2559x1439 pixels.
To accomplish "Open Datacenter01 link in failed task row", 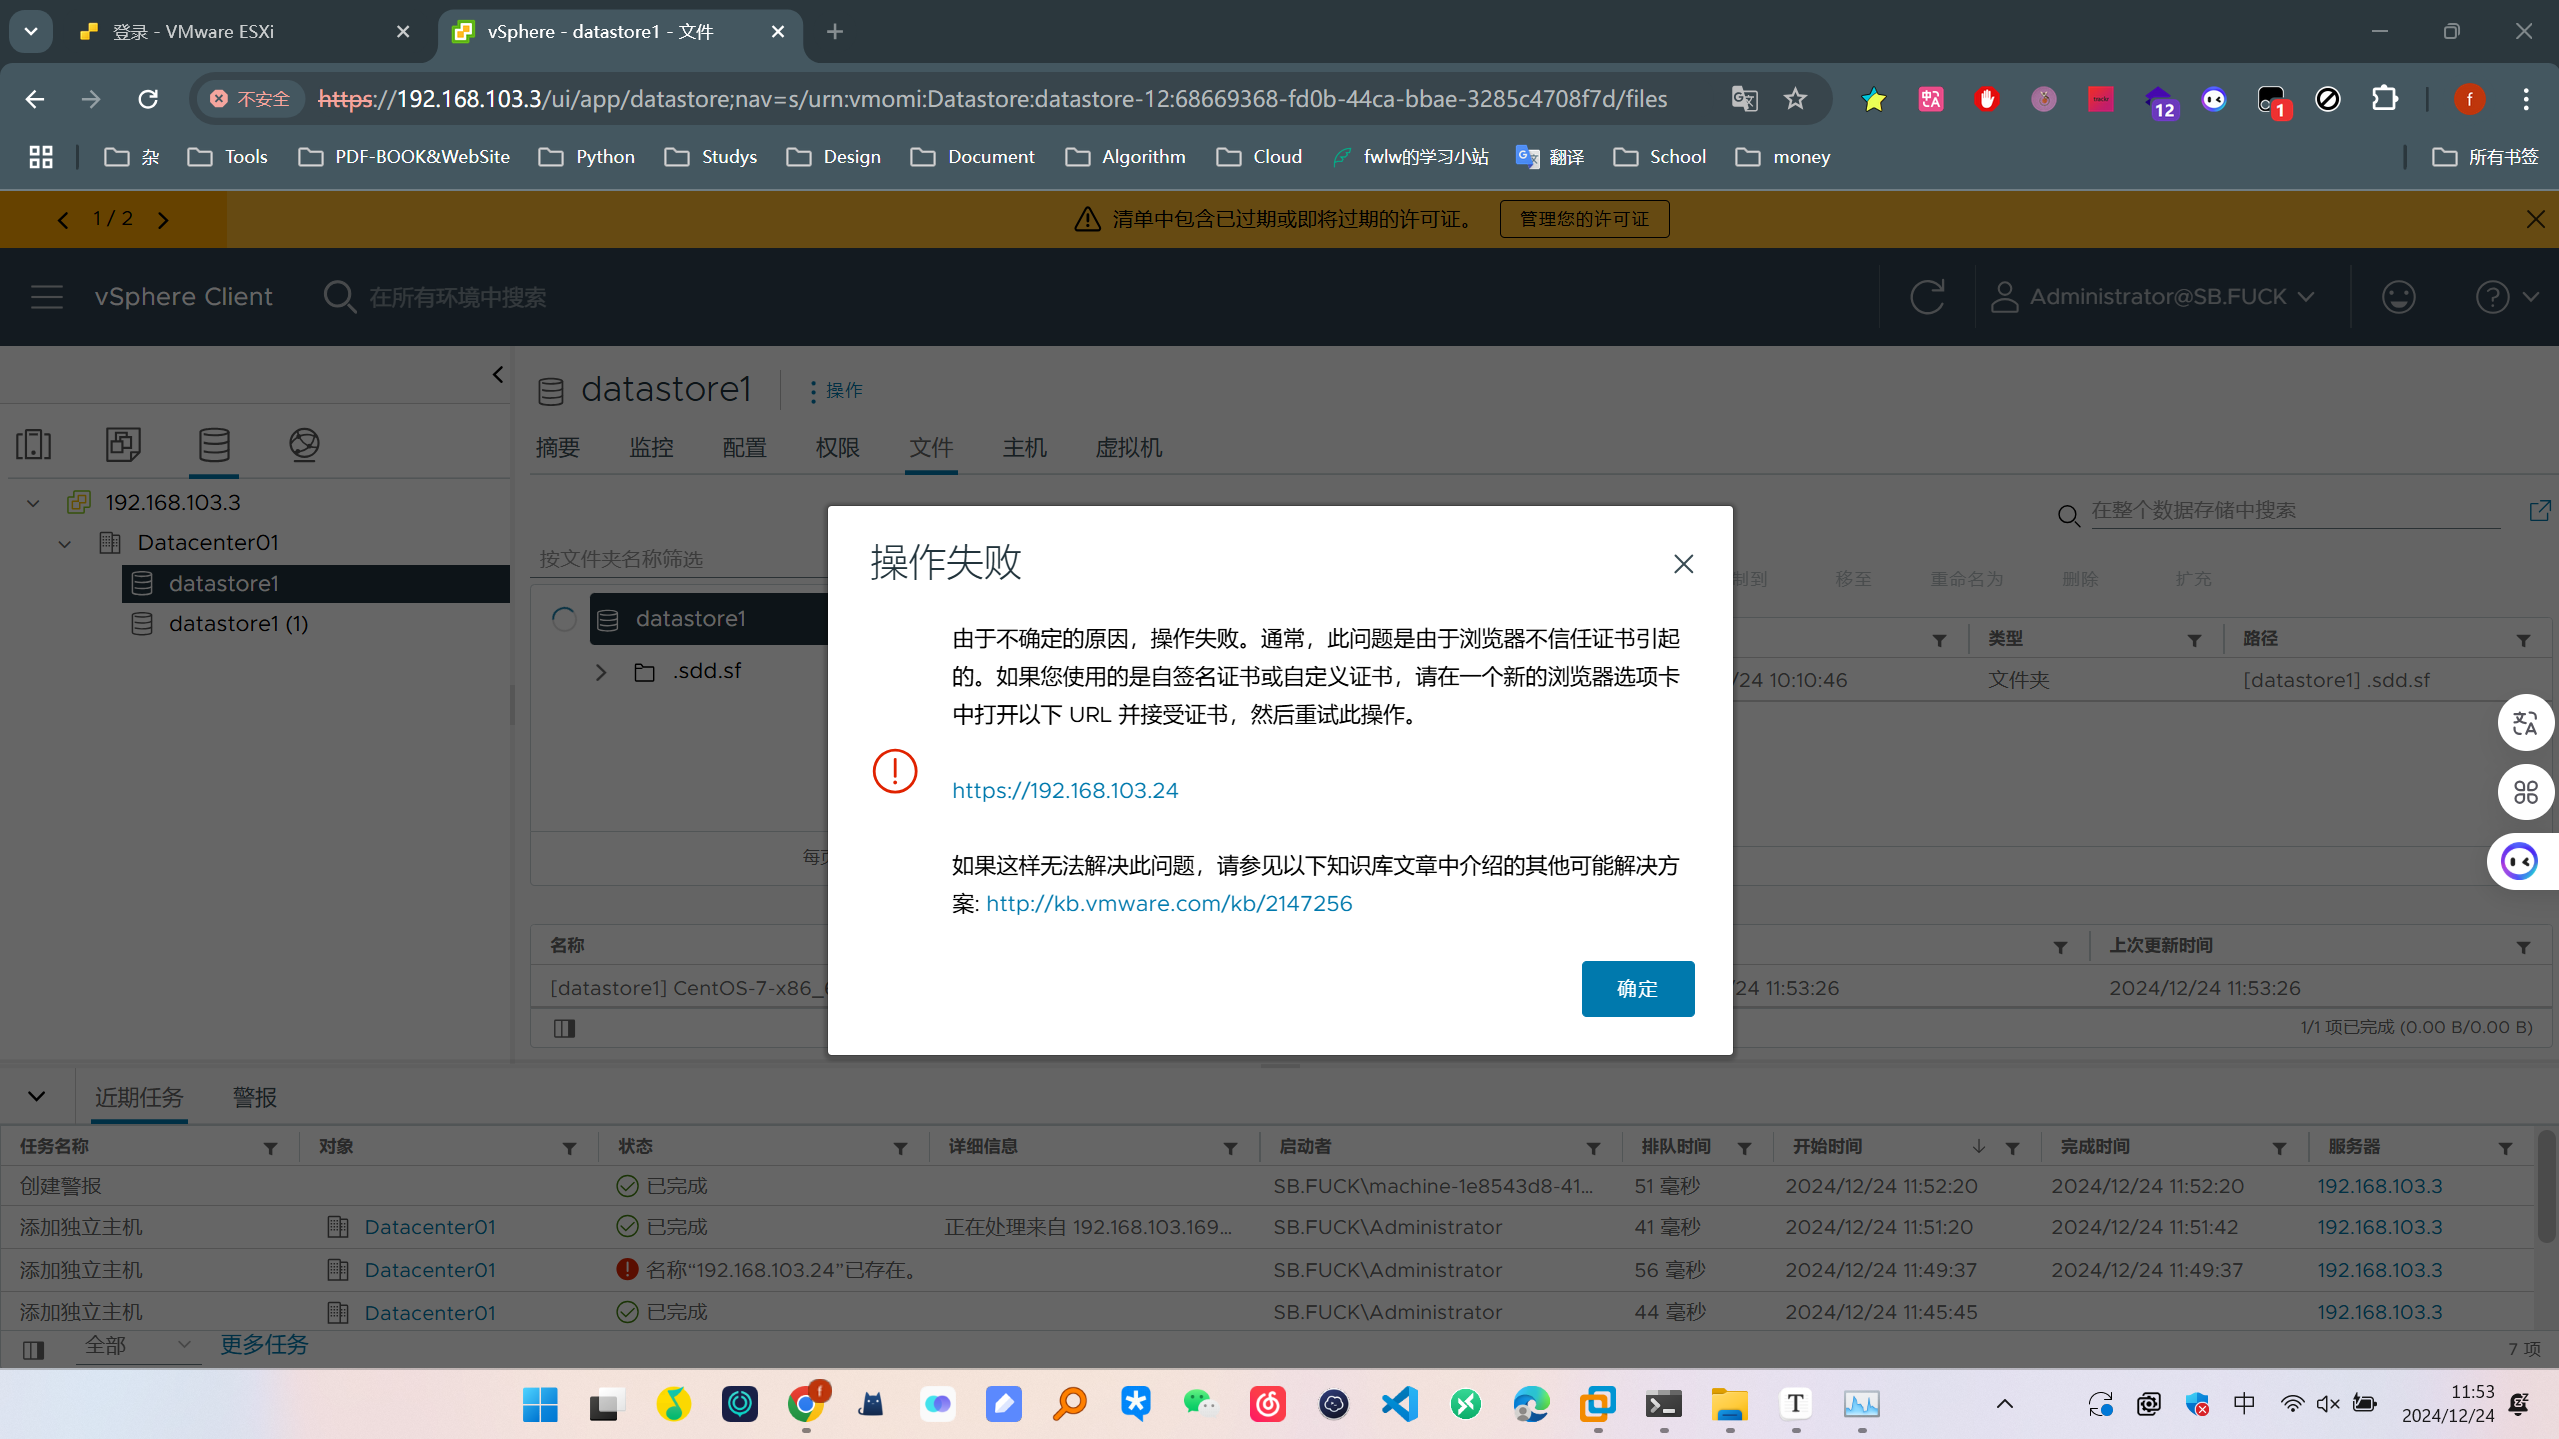I will tap(430, 1270).
